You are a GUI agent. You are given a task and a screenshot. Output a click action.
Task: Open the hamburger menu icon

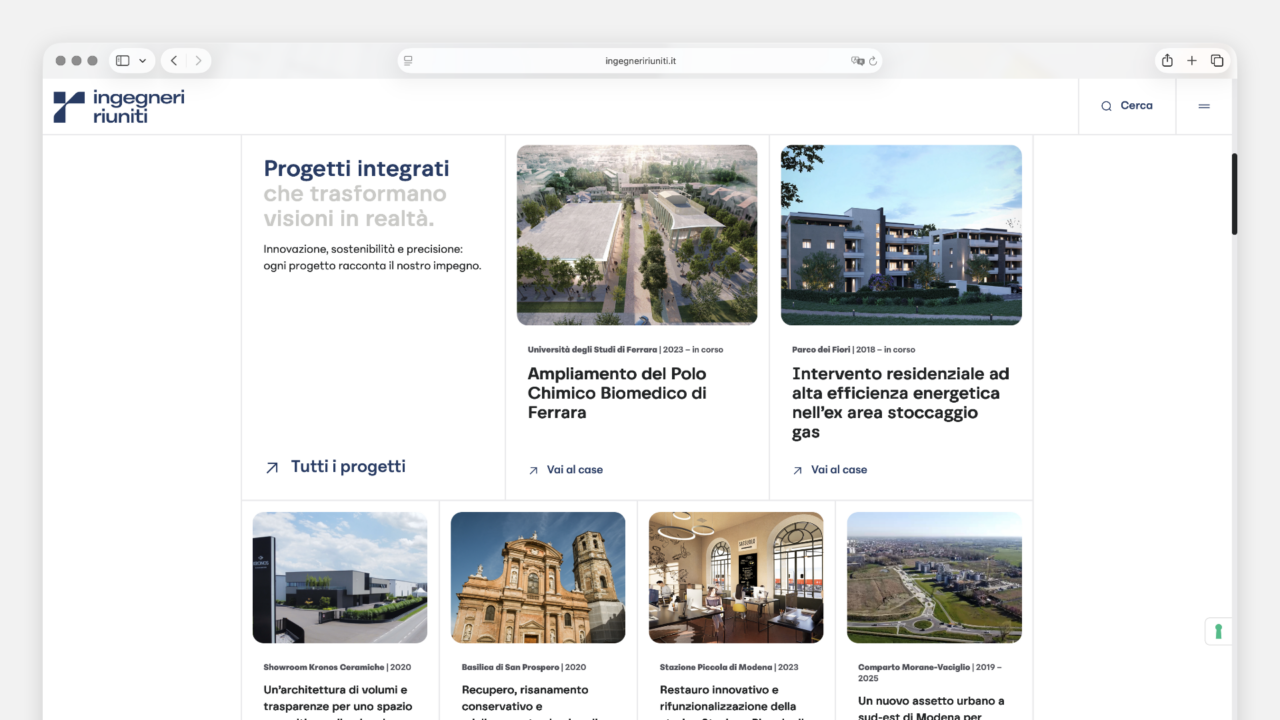pos(1204,106)
